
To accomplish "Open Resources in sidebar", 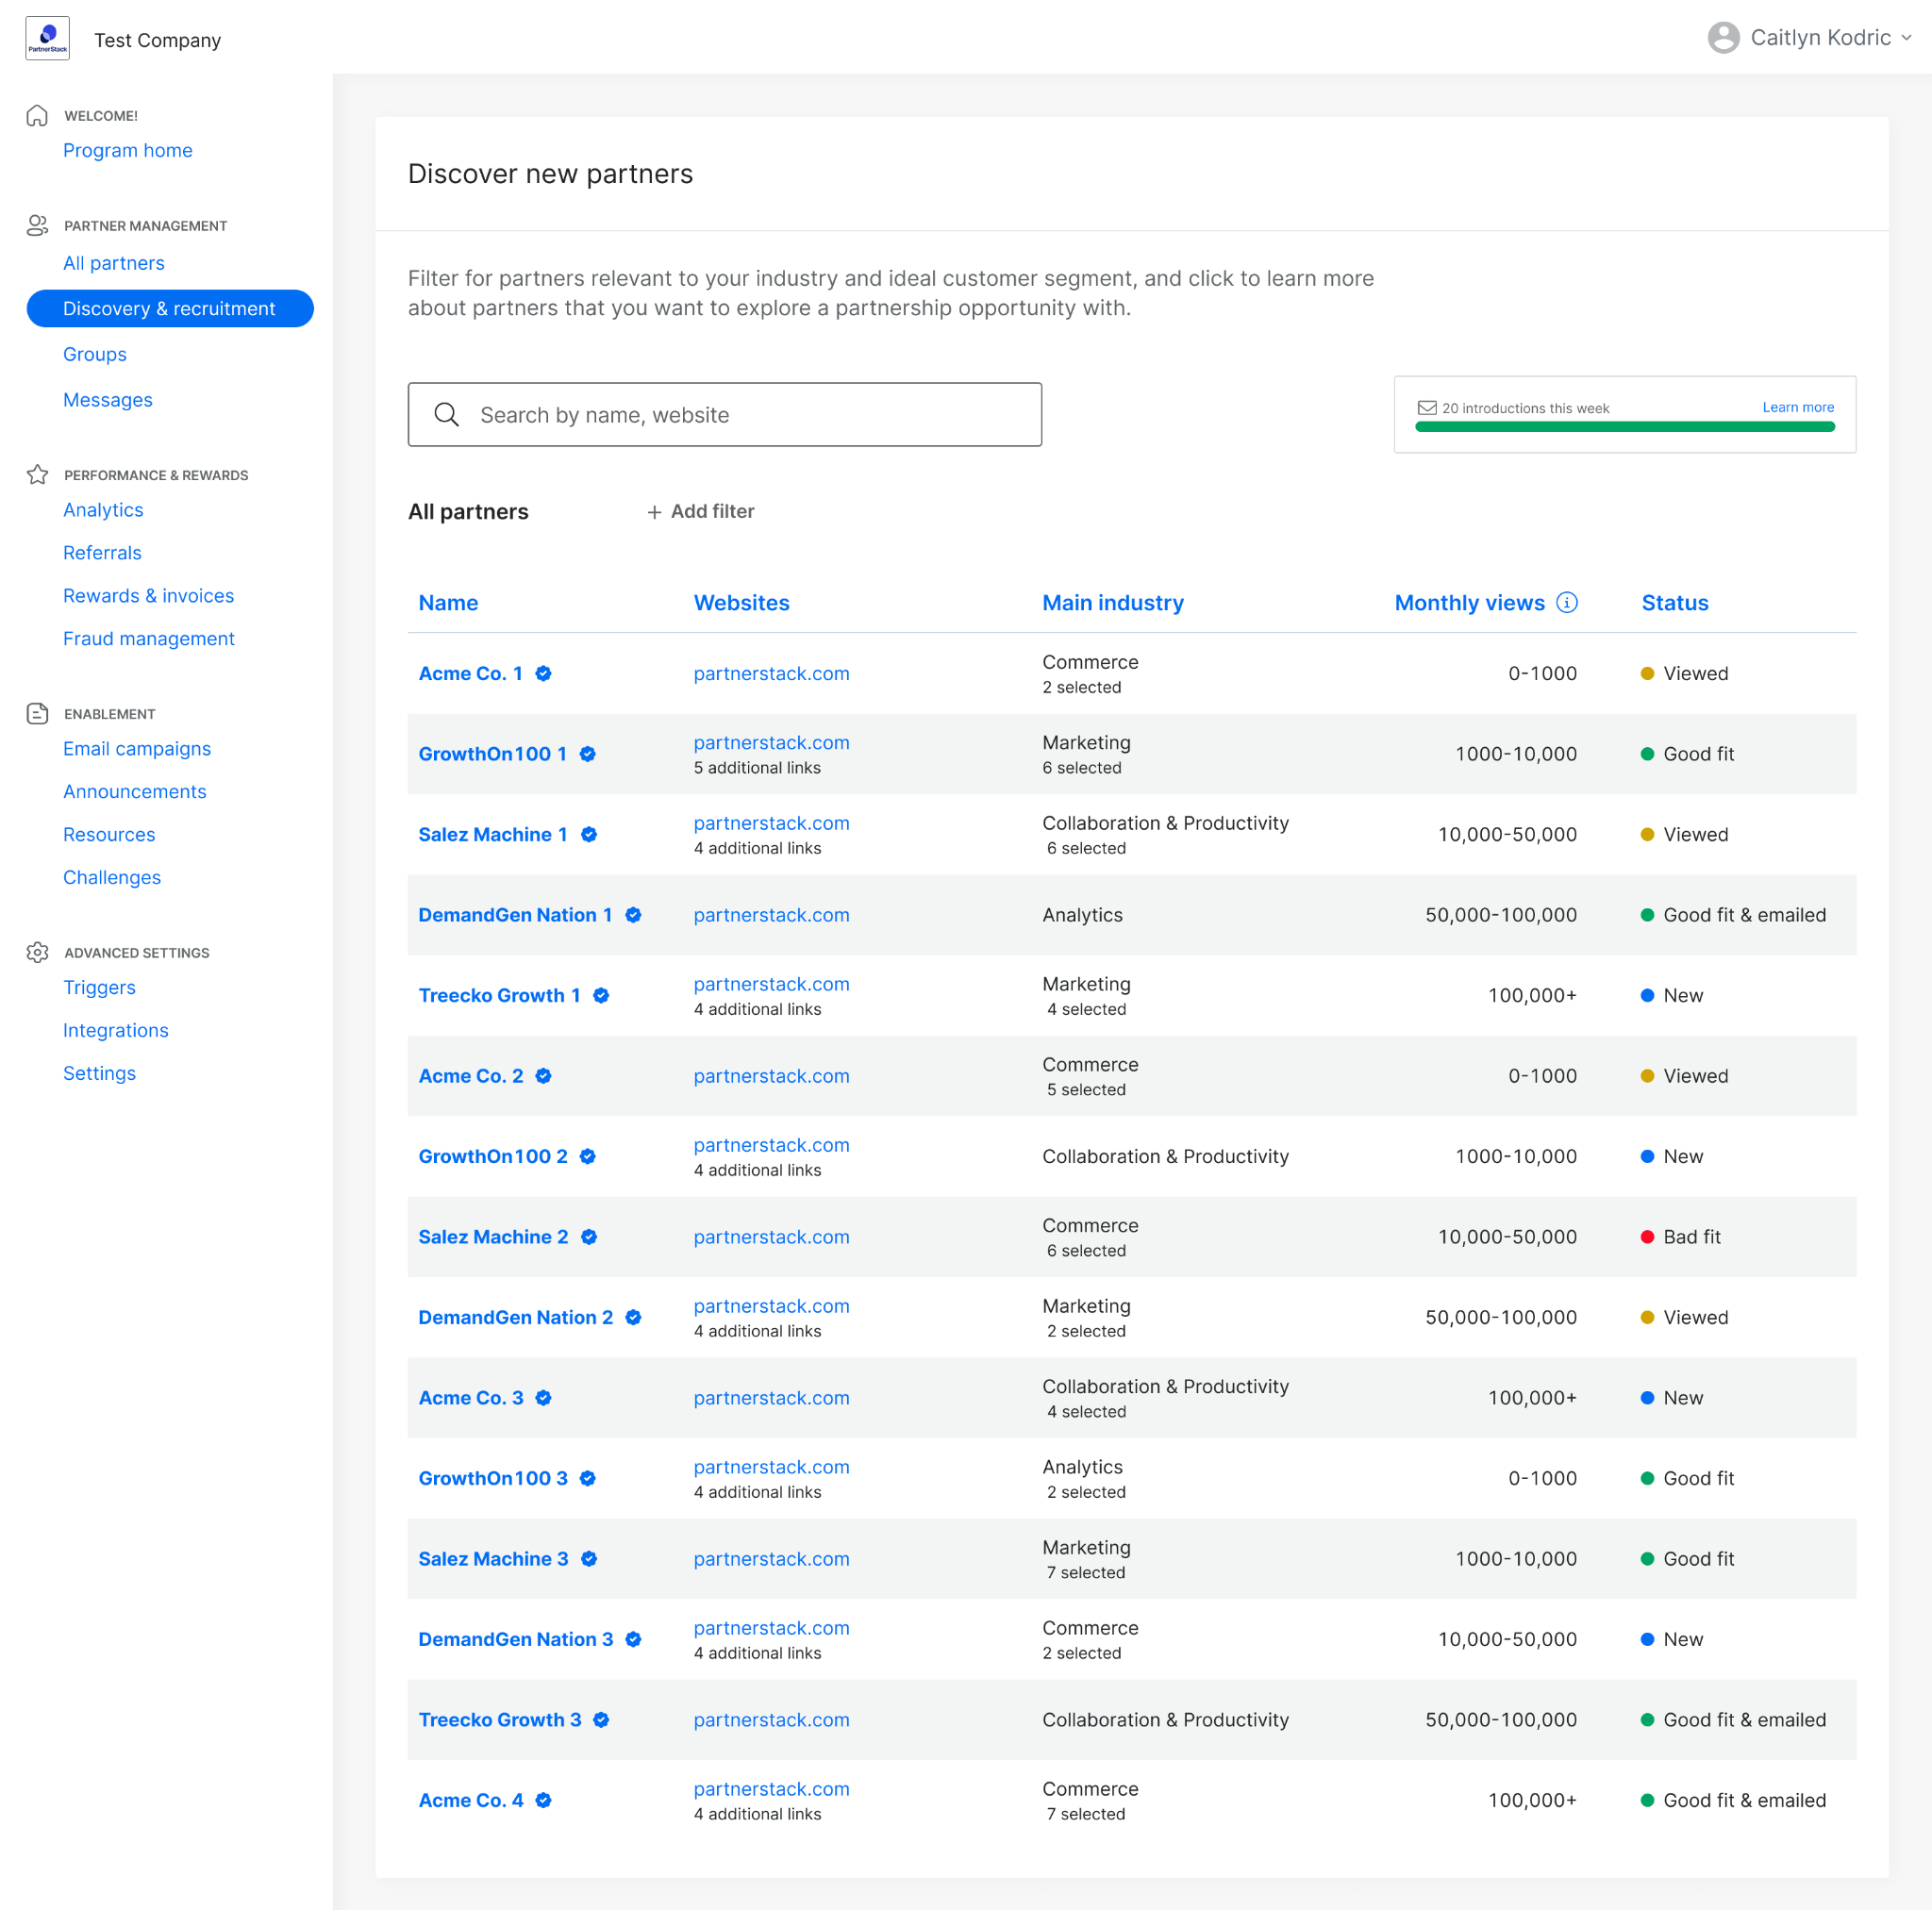I will pyautogui.click(x=109, y=835).
